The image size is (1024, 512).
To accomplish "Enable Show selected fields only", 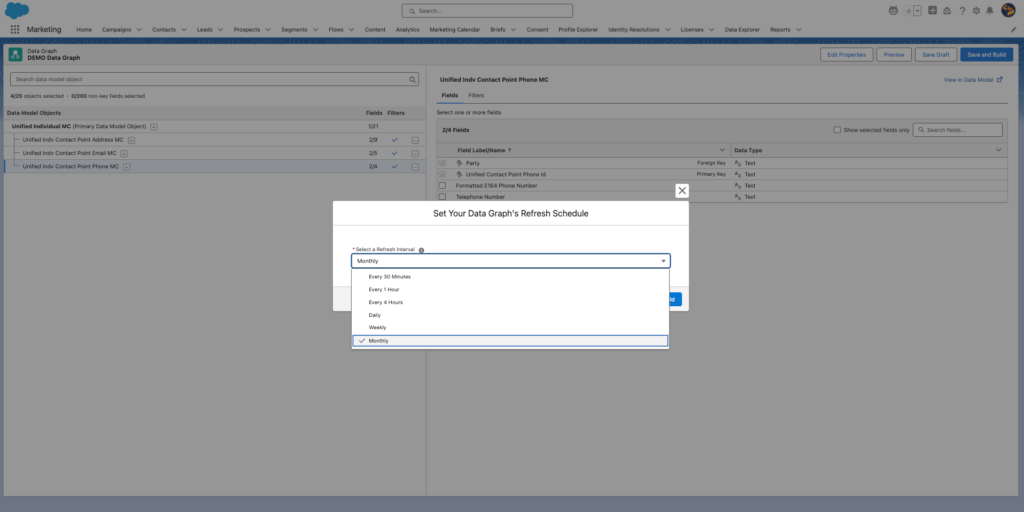I will tap(837, 130).
